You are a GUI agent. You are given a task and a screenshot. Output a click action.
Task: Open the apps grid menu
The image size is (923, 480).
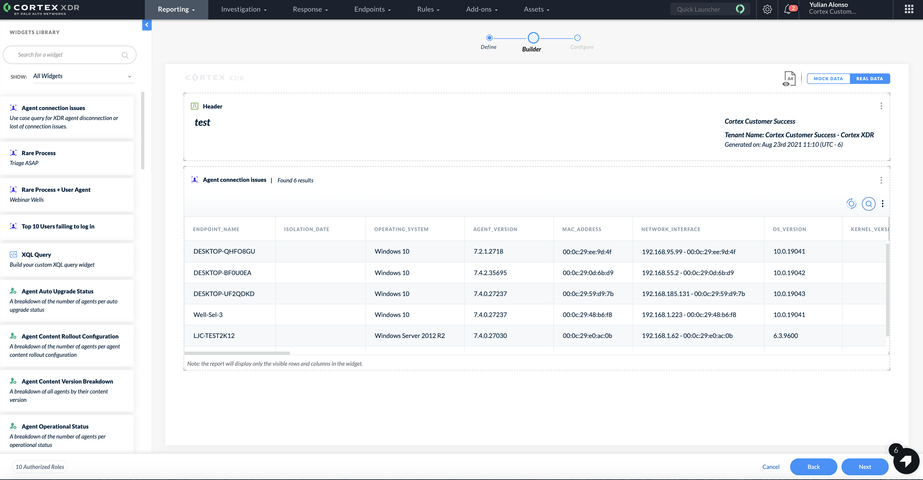(x=908, y=9)
